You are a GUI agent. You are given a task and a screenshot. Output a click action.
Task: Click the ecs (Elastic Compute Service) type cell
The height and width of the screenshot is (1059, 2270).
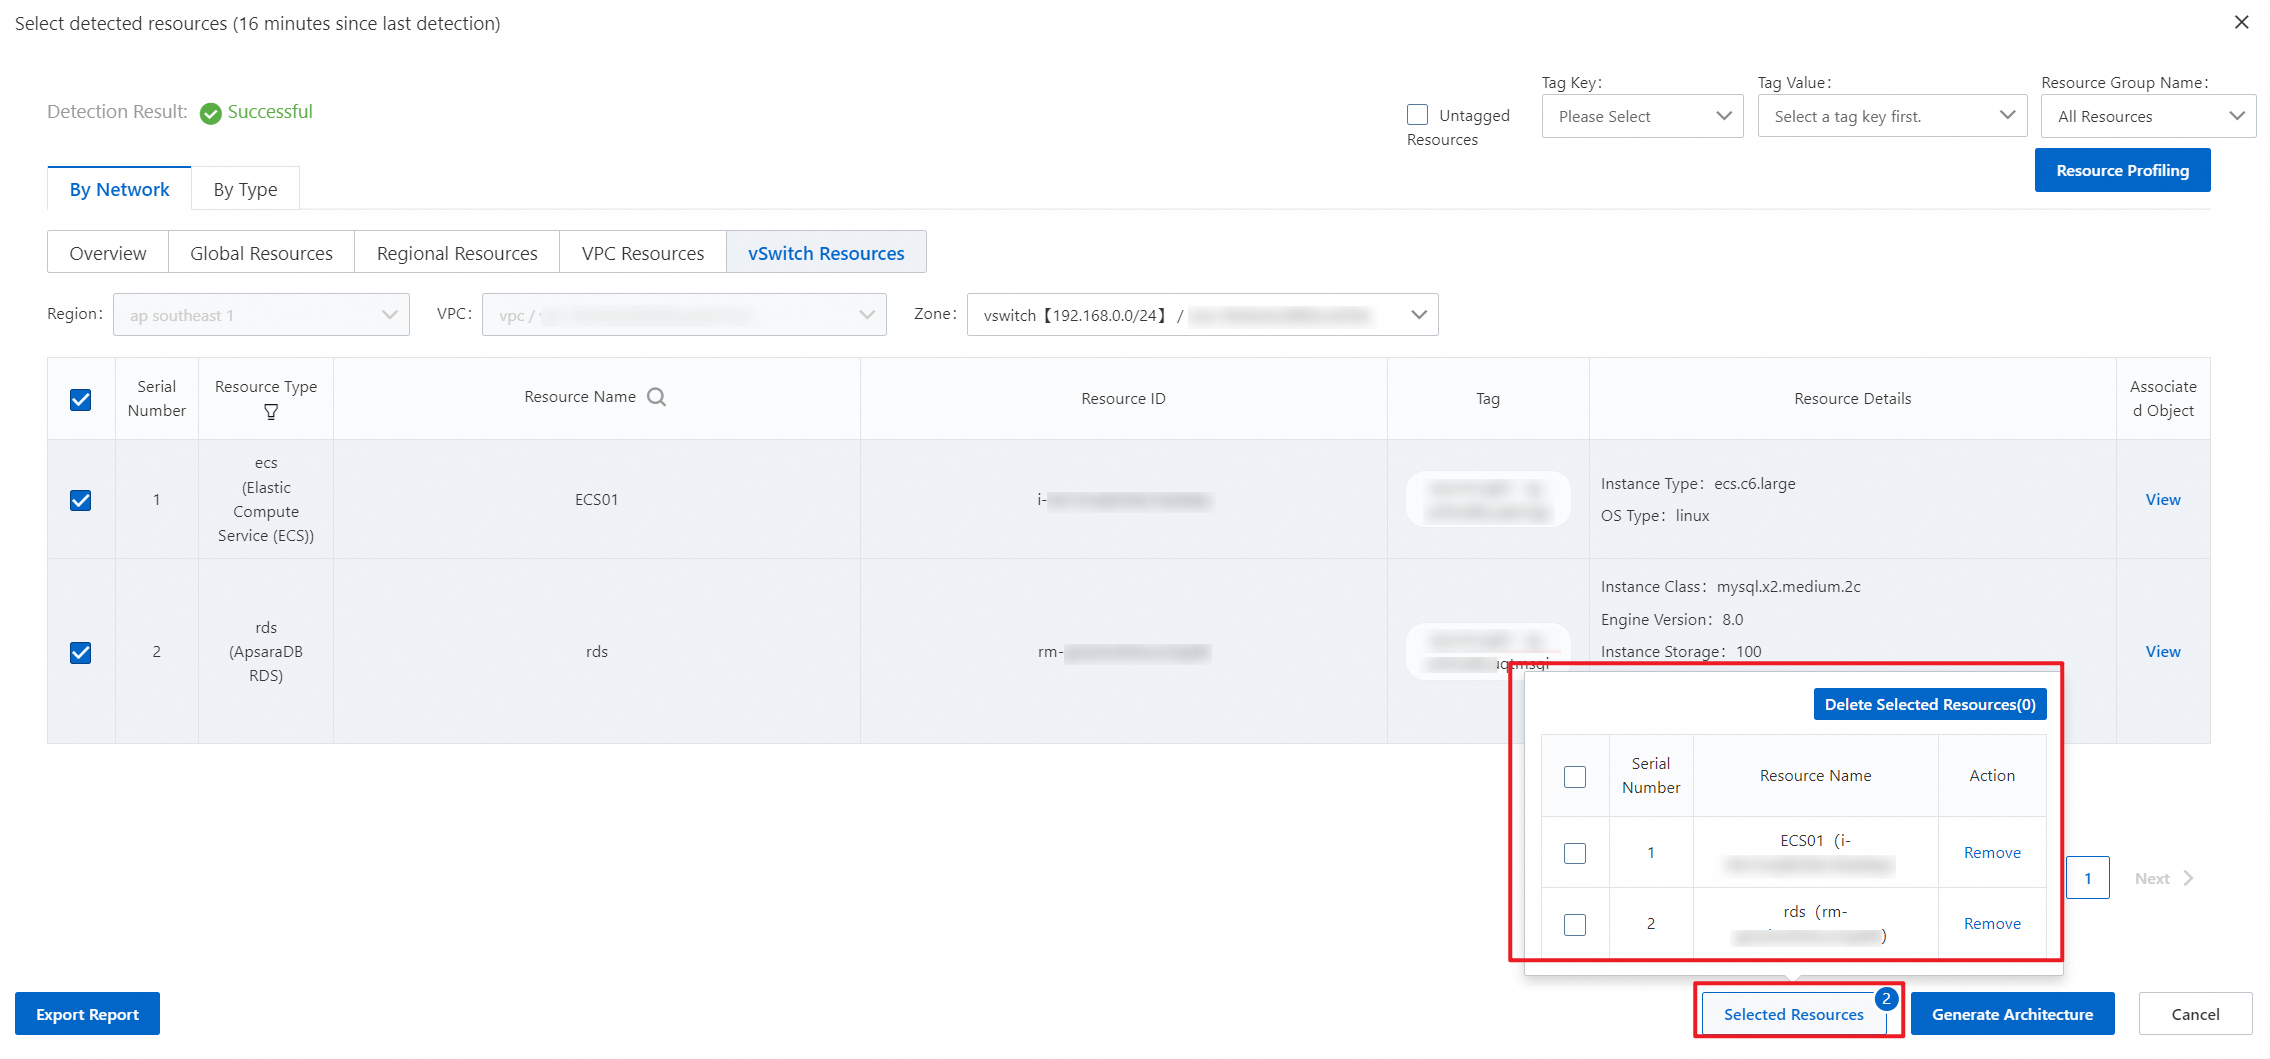pos(266,499)
